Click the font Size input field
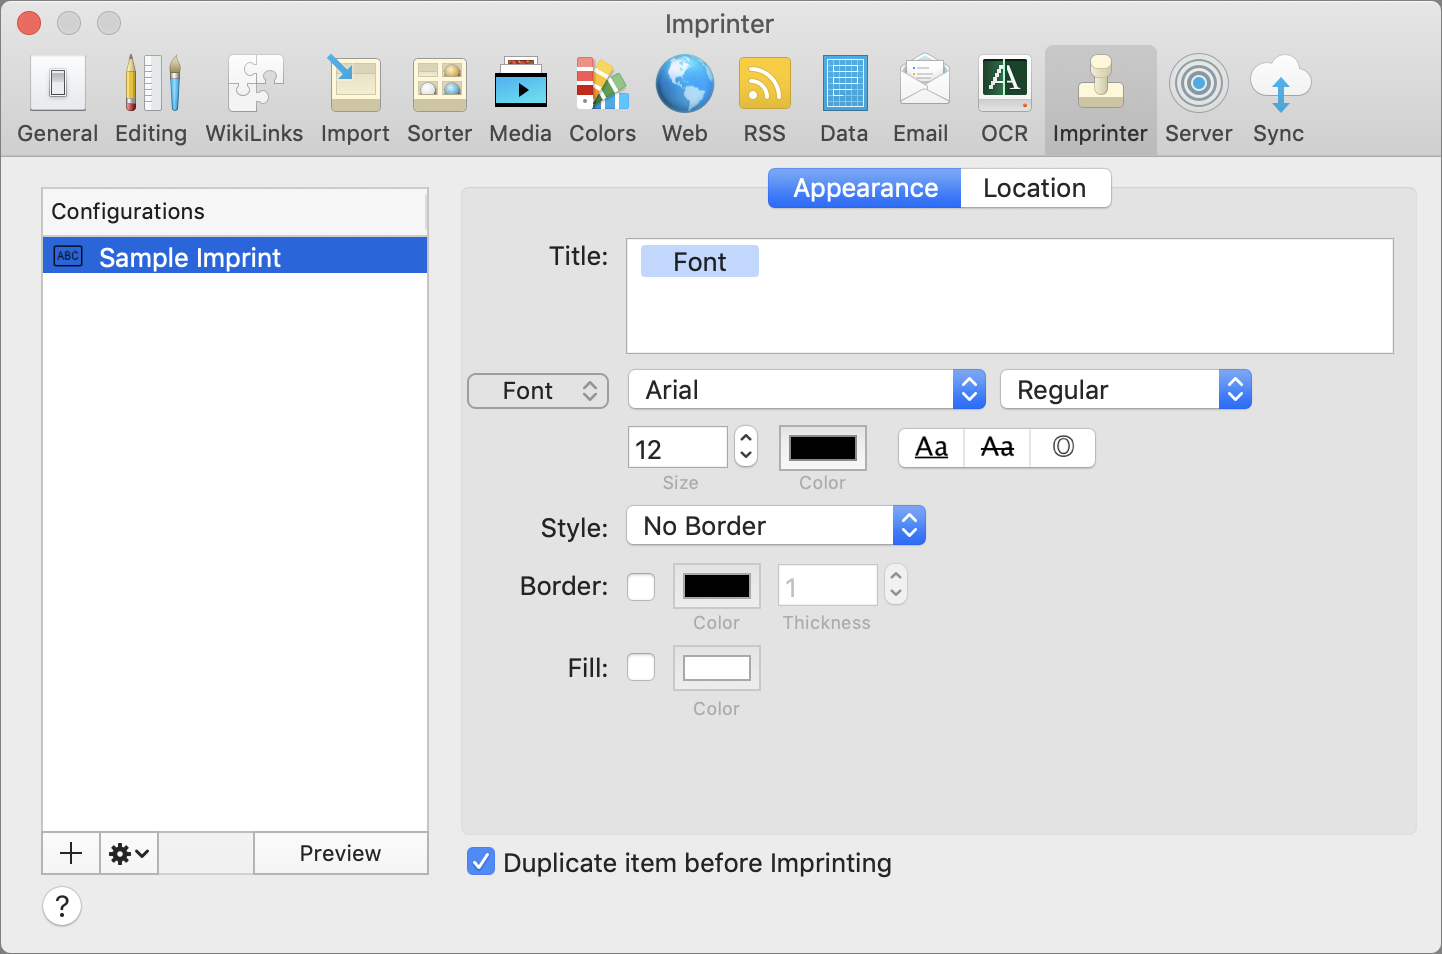This screenshot has height=954, width=1442. click(678, 447)
